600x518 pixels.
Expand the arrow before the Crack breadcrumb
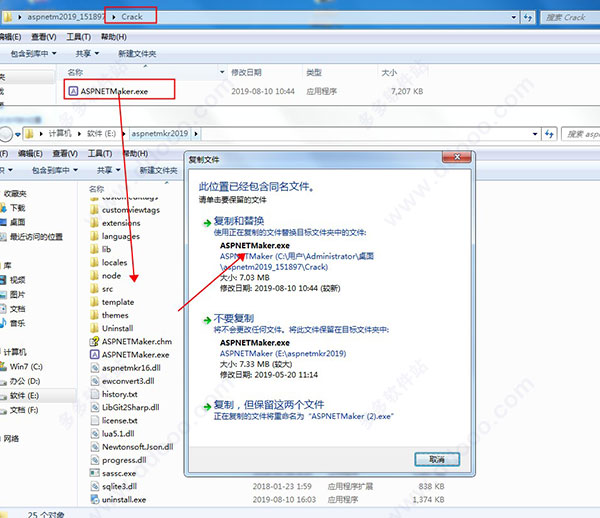(x=114, y=17)
